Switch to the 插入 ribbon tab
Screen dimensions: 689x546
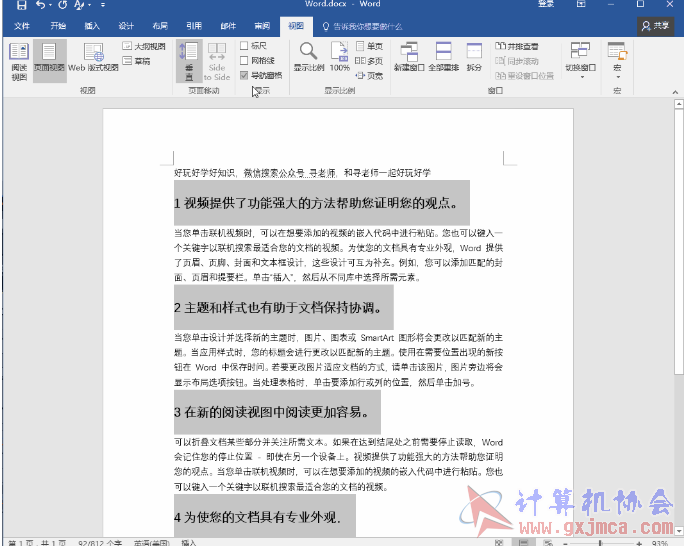[x=92, y=26]
